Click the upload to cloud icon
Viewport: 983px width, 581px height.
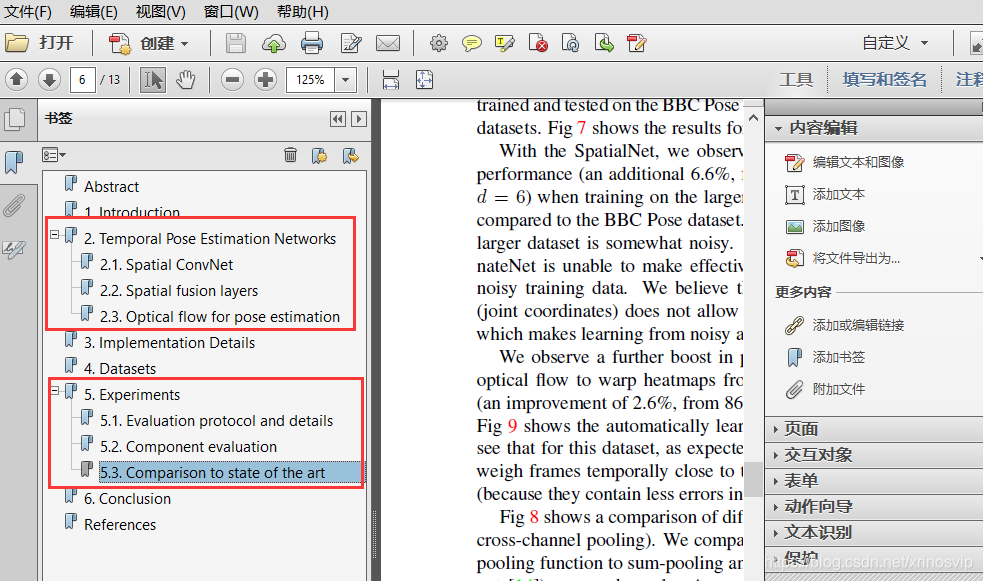tap(273, 43)
